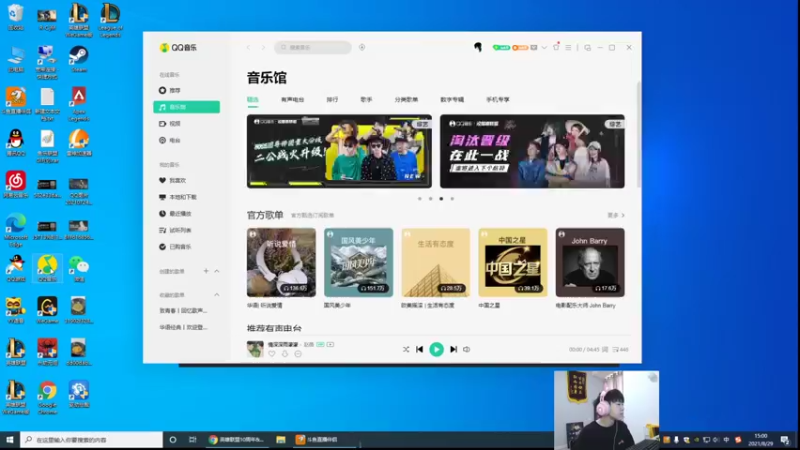The height and width of the screenshot is (450, 800).
Task: Open 本地和下载 in the sidebar
Action: pos(178,197)
